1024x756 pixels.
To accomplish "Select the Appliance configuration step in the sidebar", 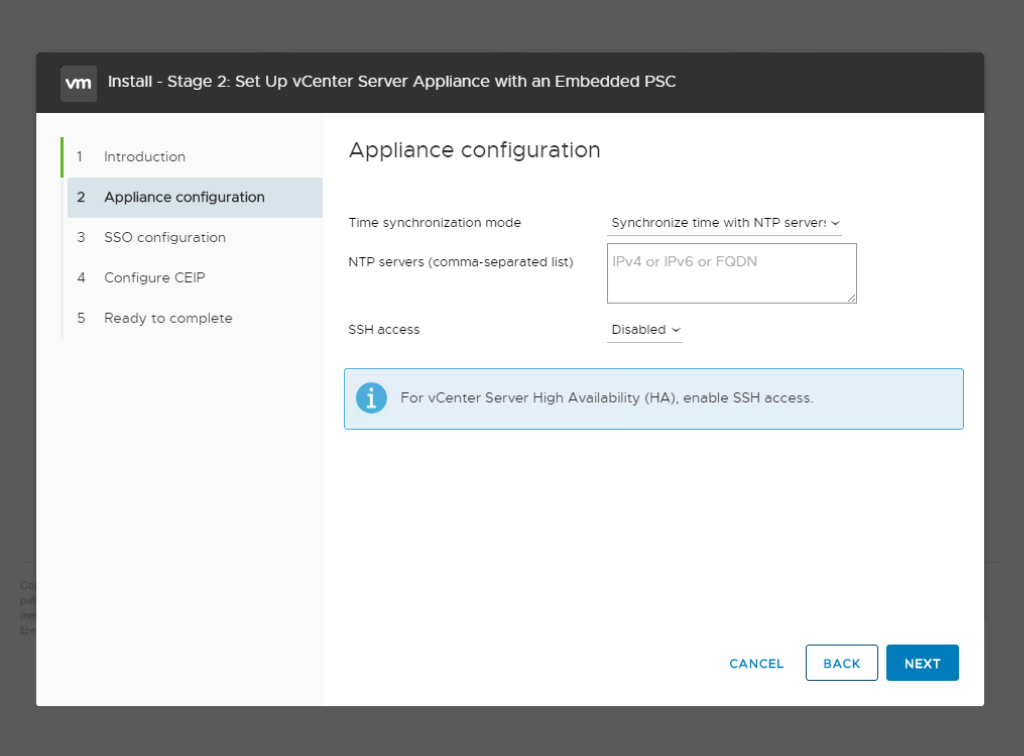I will pos(184,197).
